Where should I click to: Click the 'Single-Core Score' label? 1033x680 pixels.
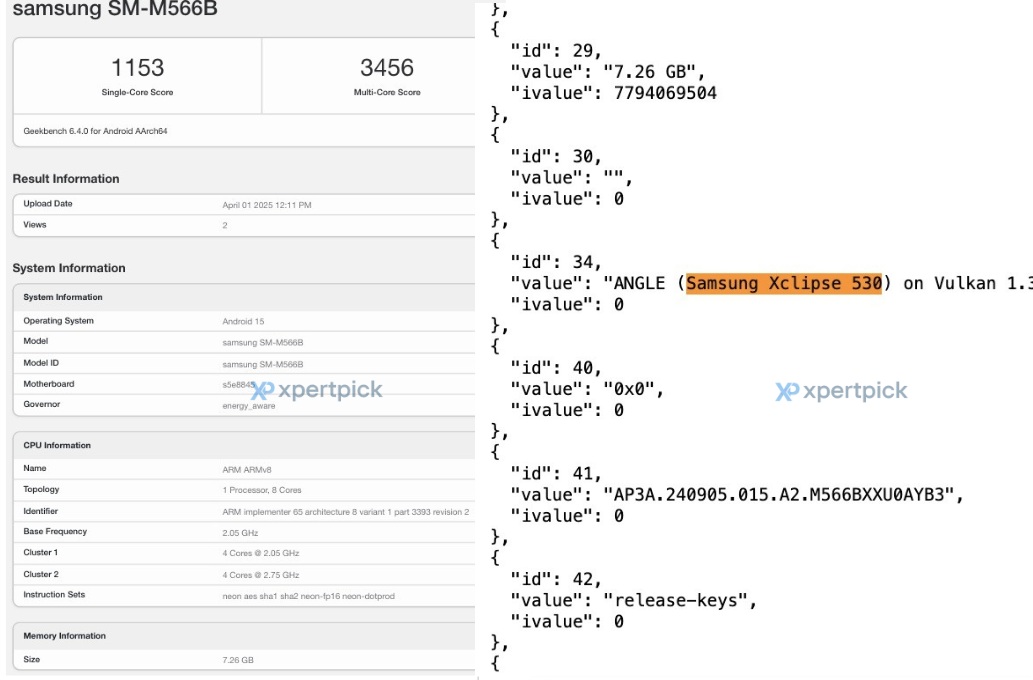click(x=137, y=92)
